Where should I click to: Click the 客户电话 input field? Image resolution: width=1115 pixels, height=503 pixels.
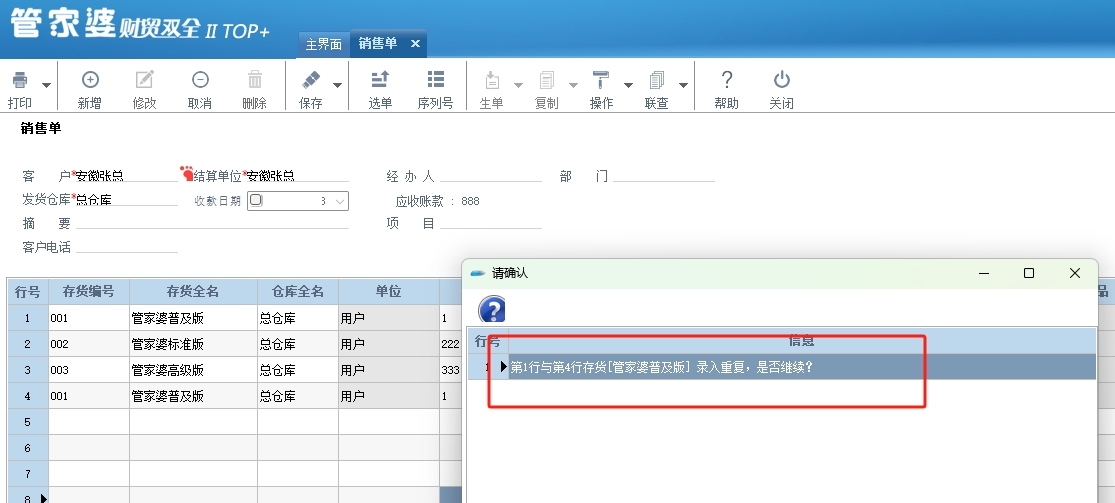[127, 247]
